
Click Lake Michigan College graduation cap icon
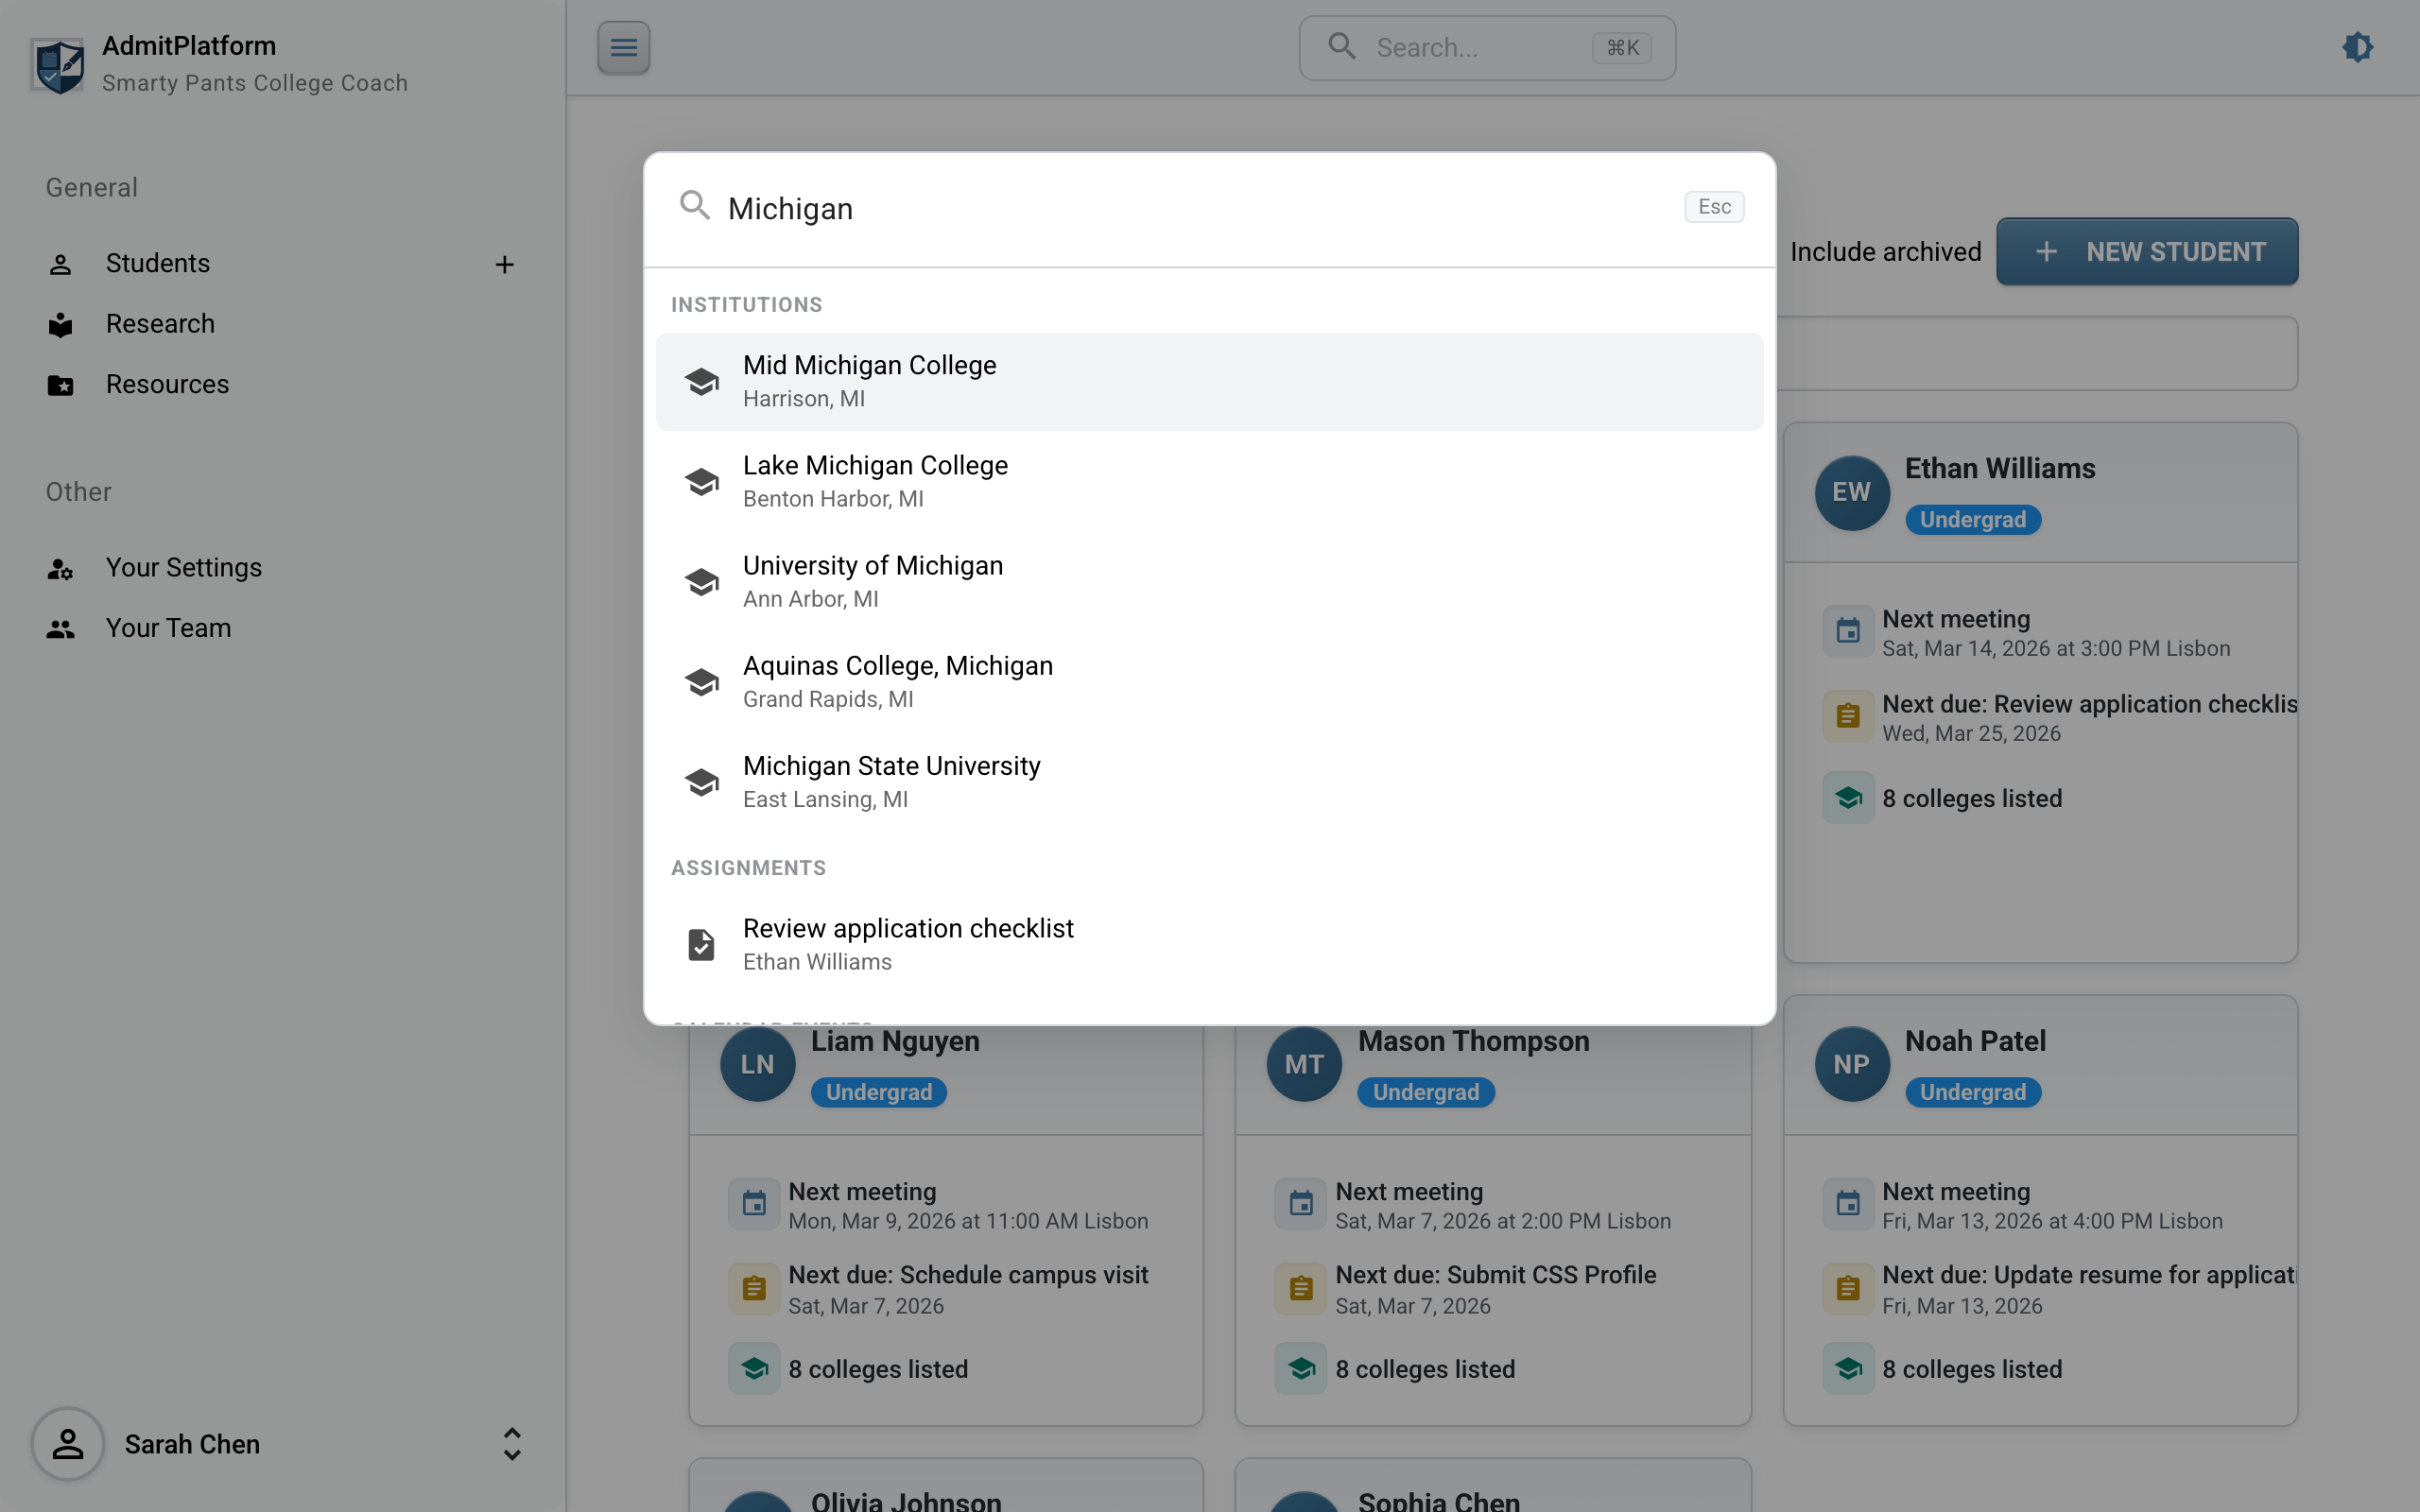(701, 481)
